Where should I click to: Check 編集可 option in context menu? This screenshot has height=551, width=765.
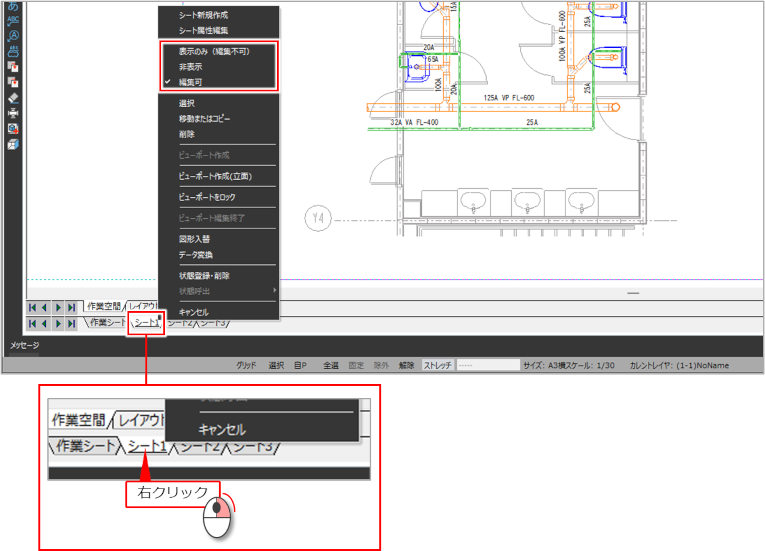(x=193, y=81)
